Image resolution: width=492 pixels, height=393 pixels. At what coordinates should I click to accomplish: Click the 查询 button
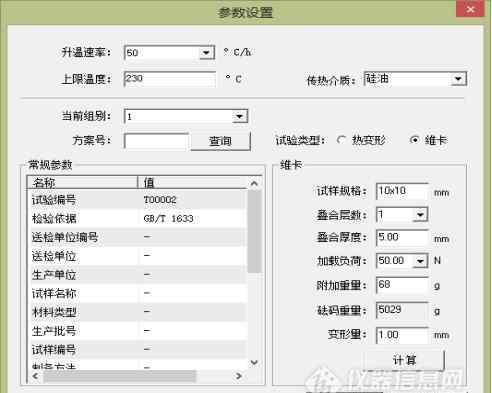click(x=220, y=141)
